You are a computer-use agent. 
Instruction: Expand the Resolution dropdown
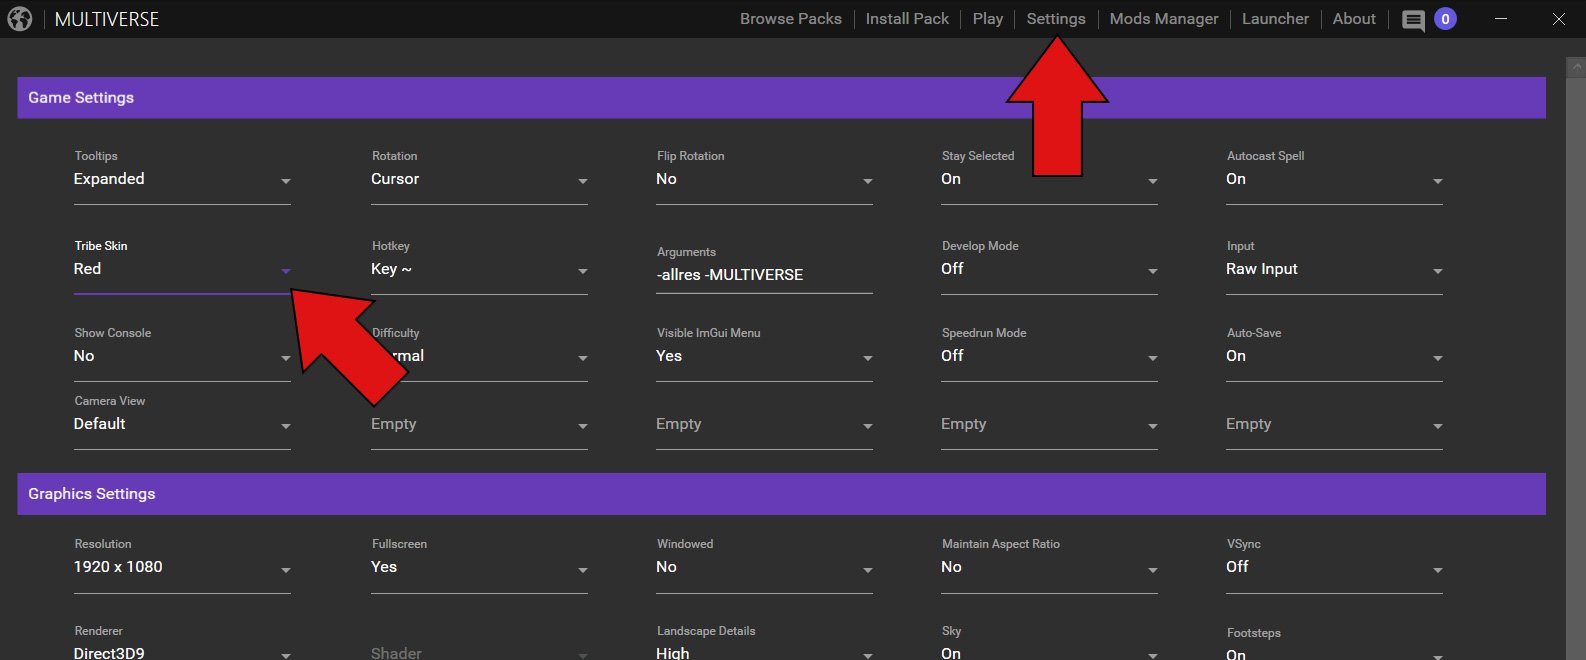(182, 568)
